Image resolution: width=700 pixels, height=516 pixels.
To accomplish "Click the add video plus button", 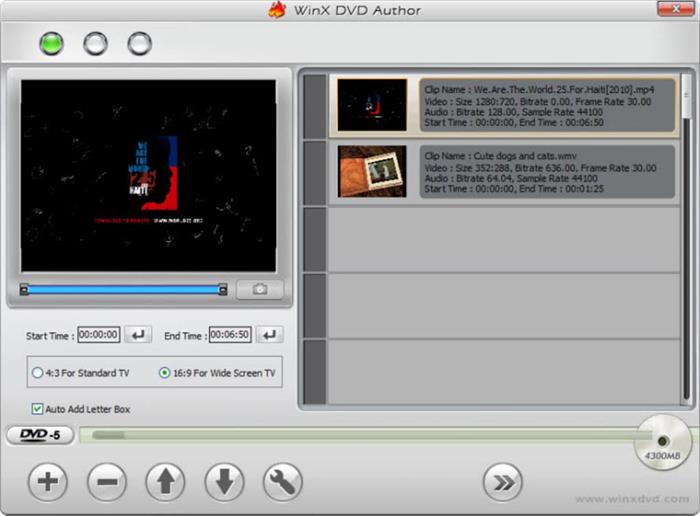I will pos(48,482).
